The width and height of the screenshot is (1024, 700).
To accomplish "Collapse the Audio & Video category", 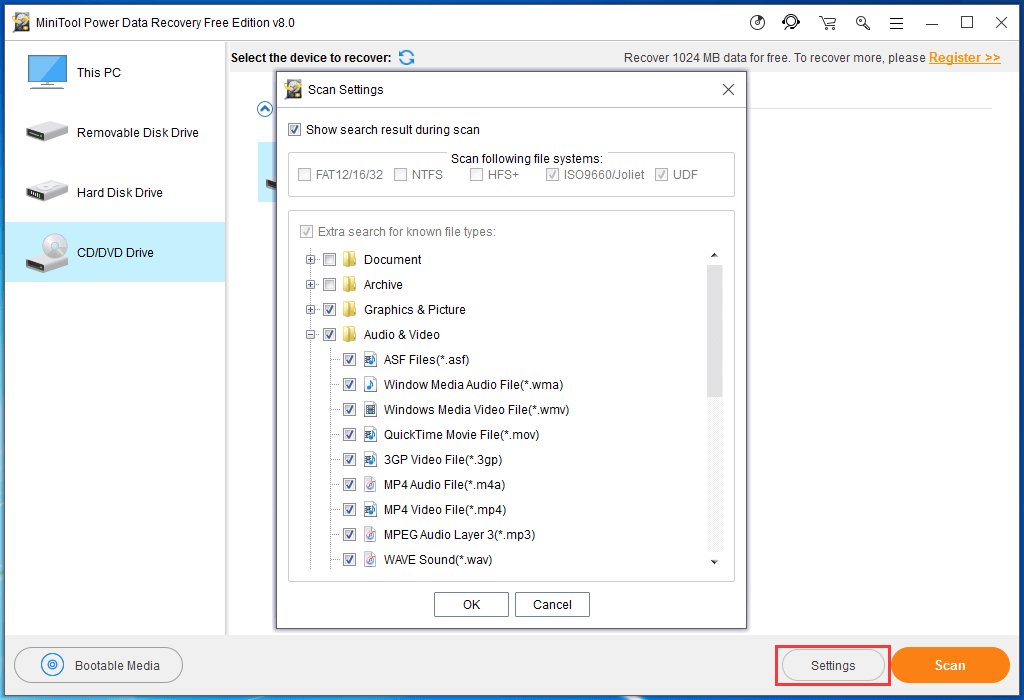I will click(x=310, y=334).
